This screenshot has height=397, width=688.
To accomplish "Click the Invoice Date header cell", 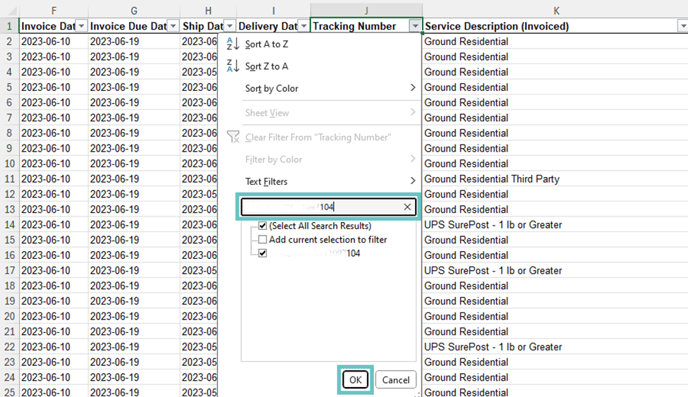I will point(54,26).
